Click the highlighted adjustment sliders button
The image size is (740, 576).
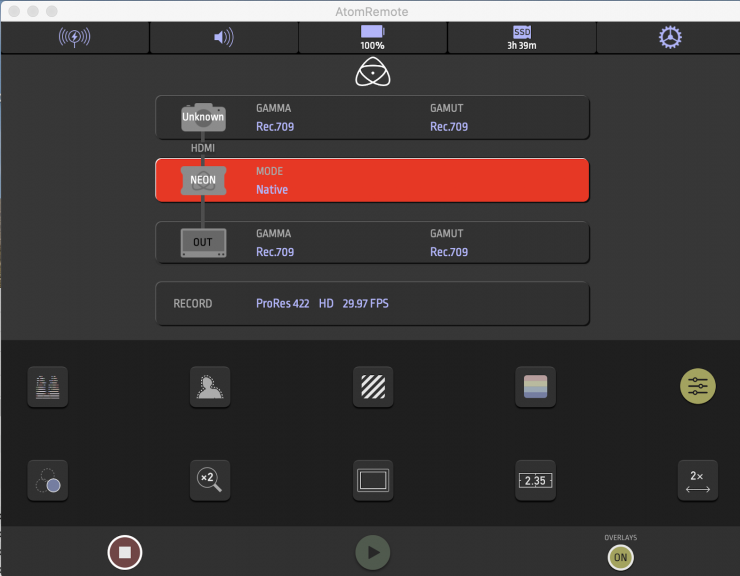point(697,386)
